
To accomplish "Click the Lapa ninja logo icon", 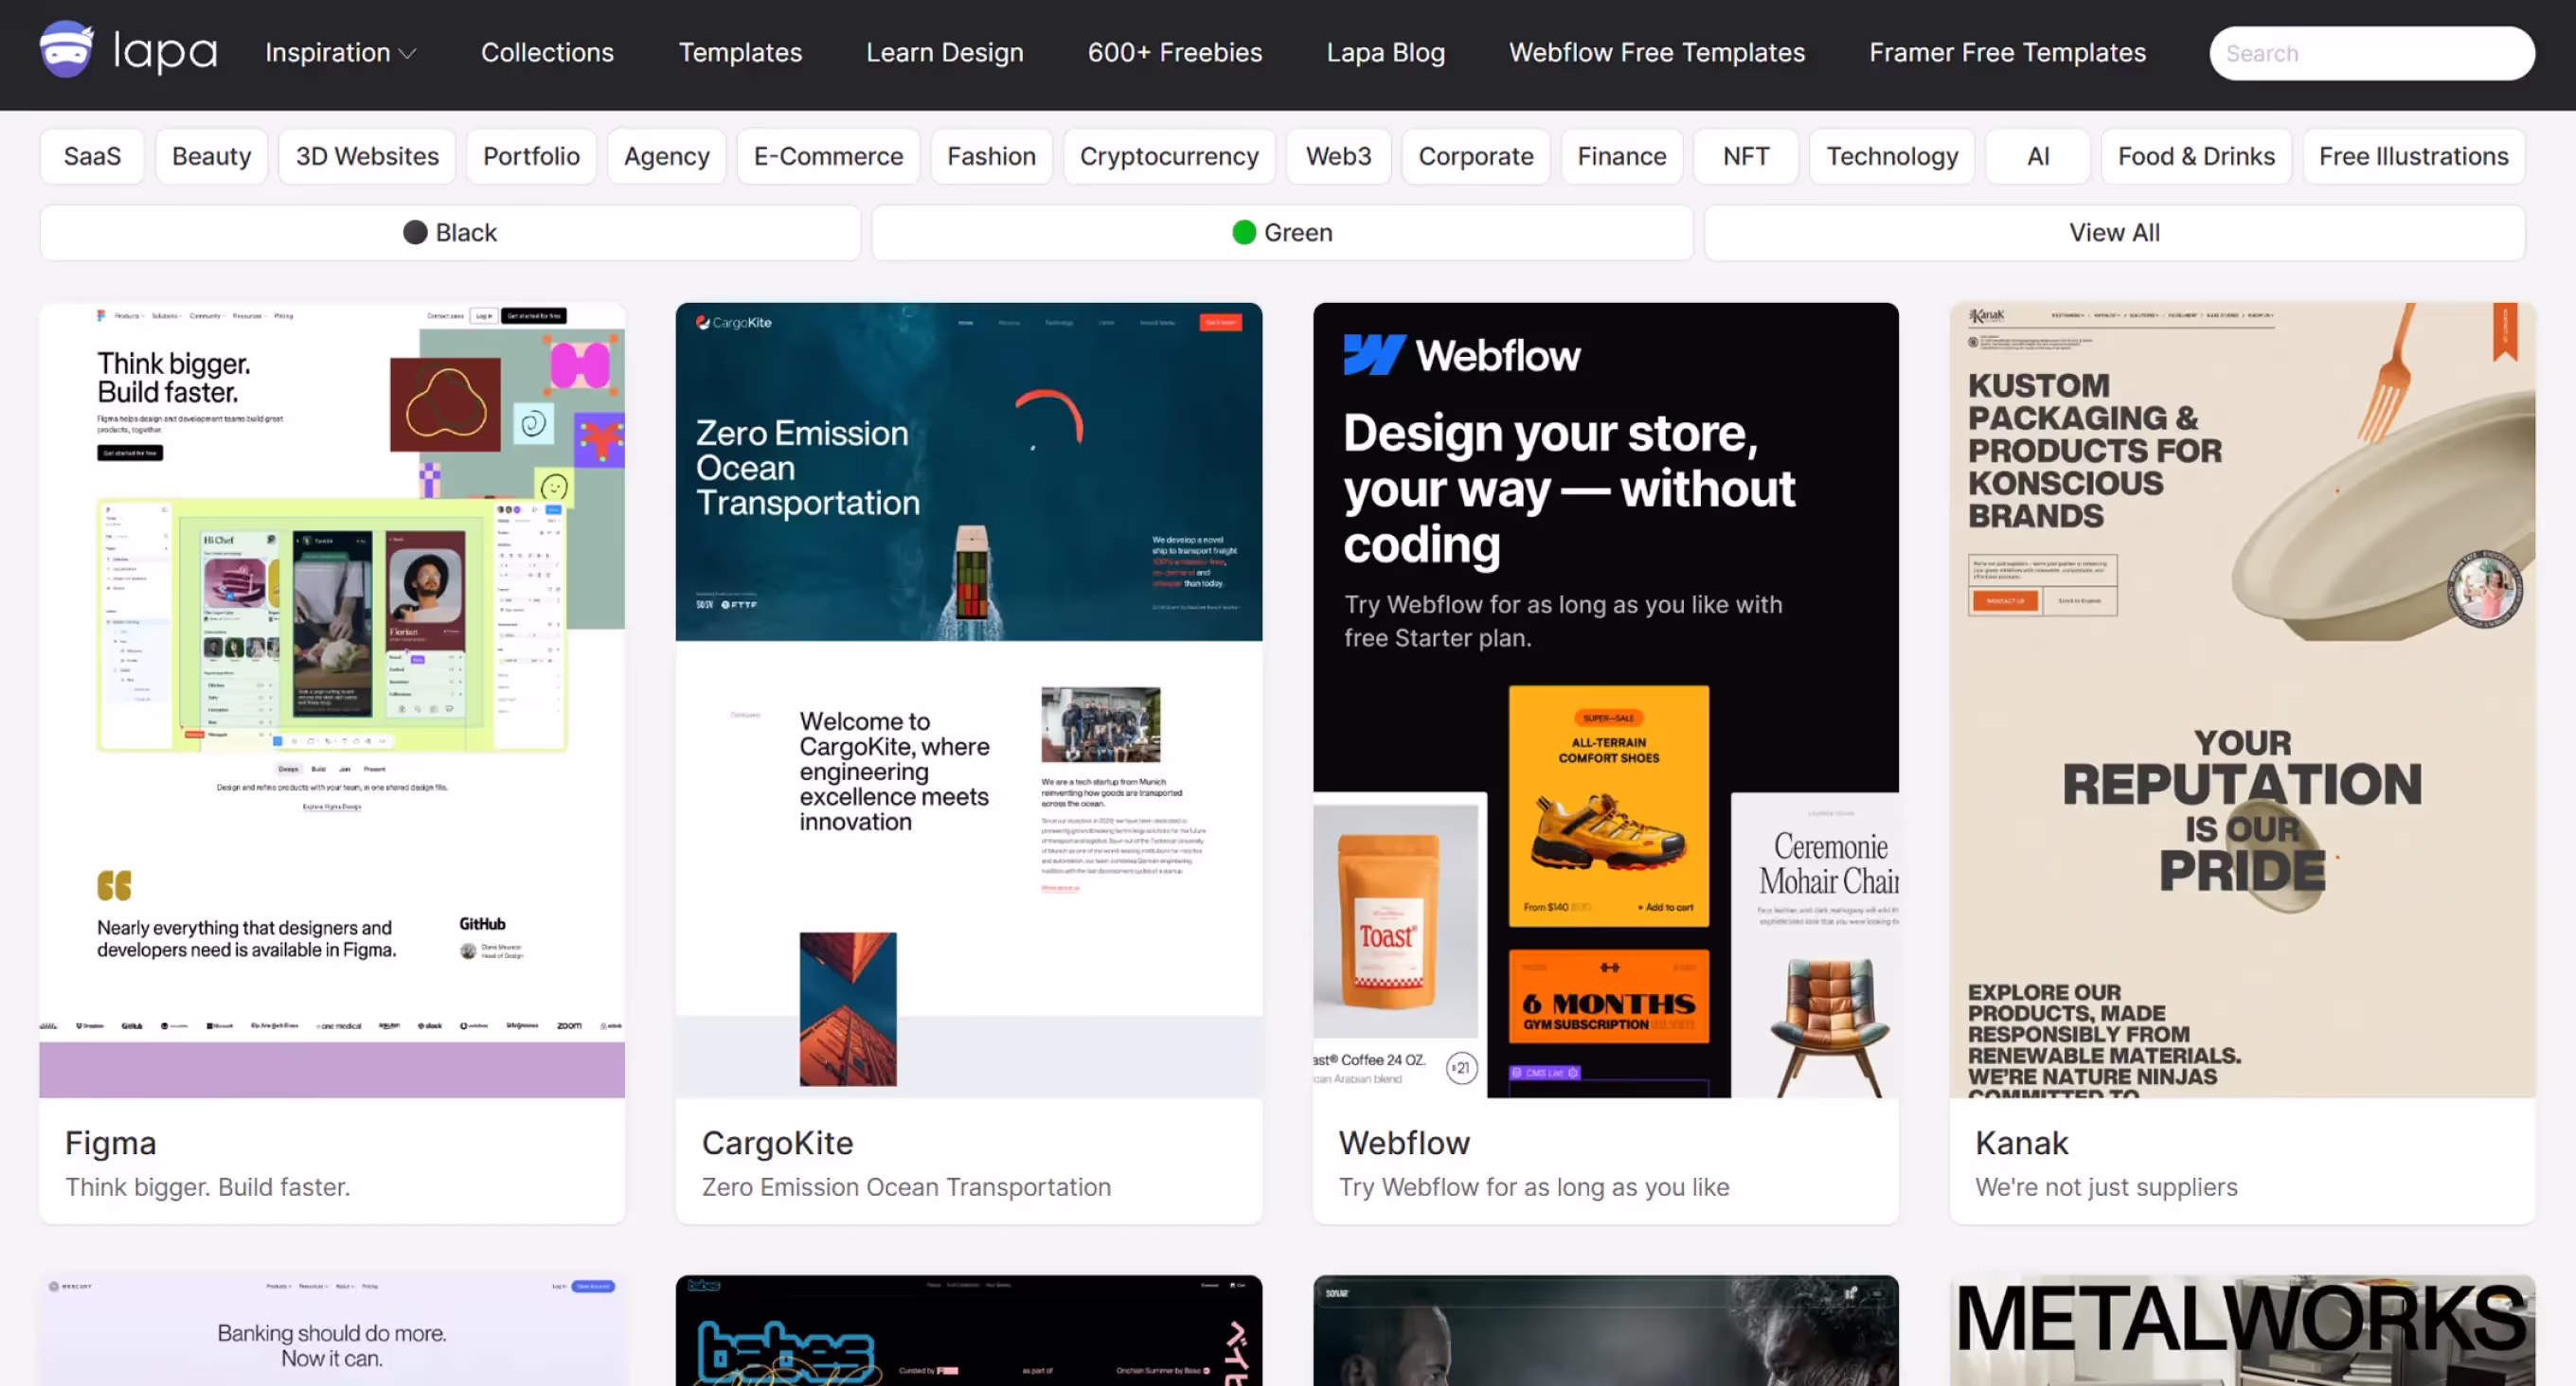I will click(66, 50).
